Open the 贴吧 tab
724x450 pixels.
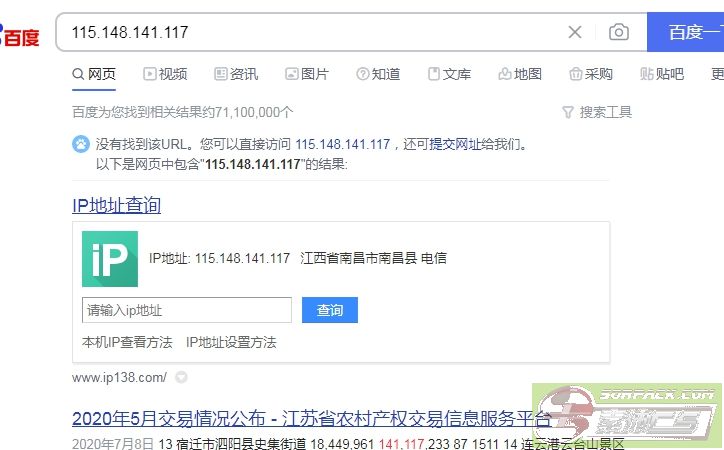coord(662,74)
